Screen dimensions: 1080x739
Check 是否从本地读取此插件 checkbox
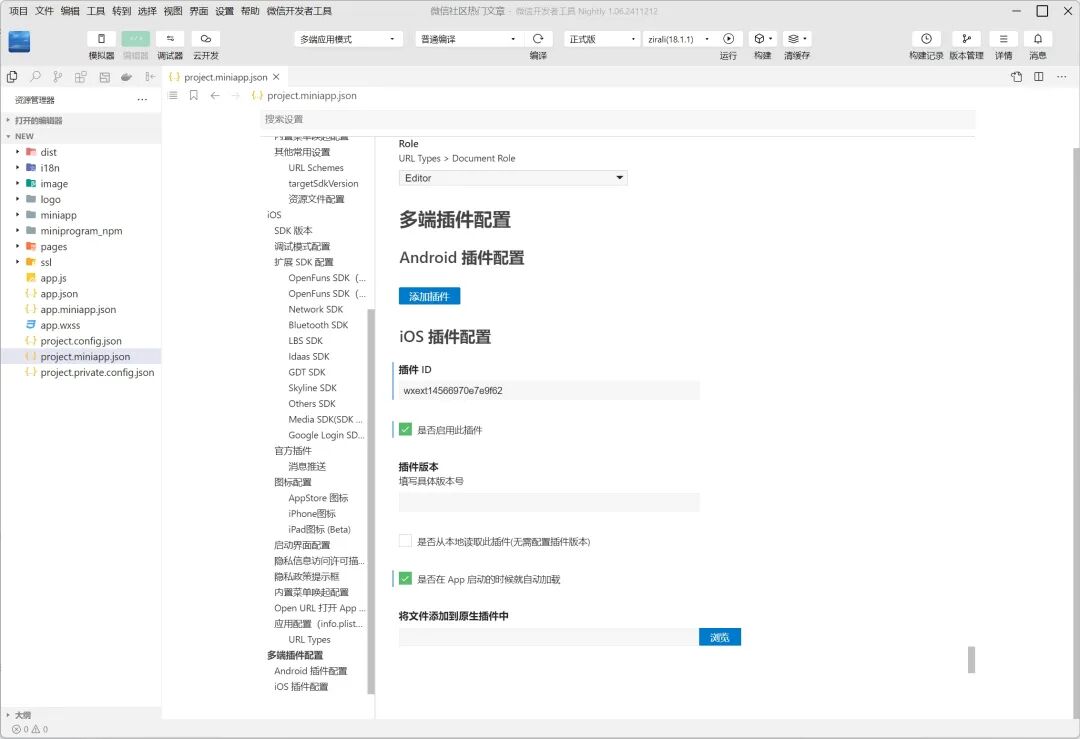tap(405, 541)
